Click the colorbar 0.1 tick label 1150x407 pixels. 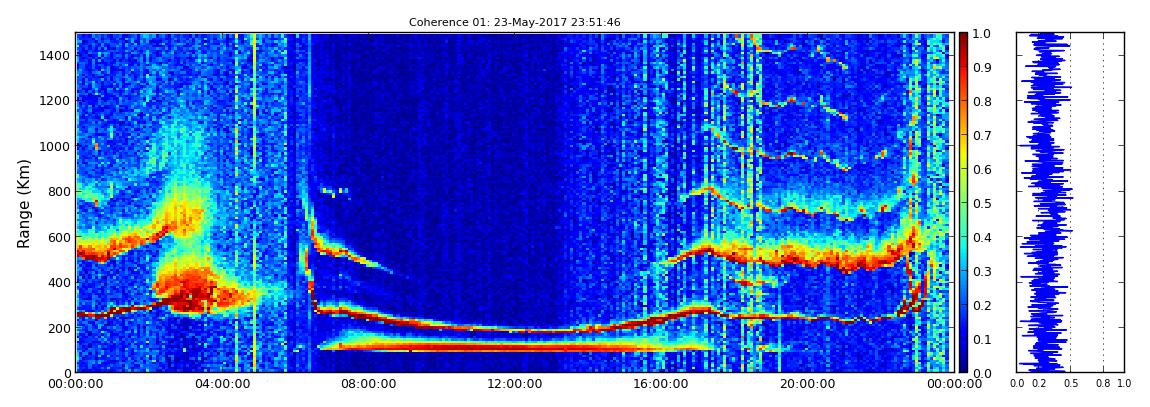click(x=982, y=339)
